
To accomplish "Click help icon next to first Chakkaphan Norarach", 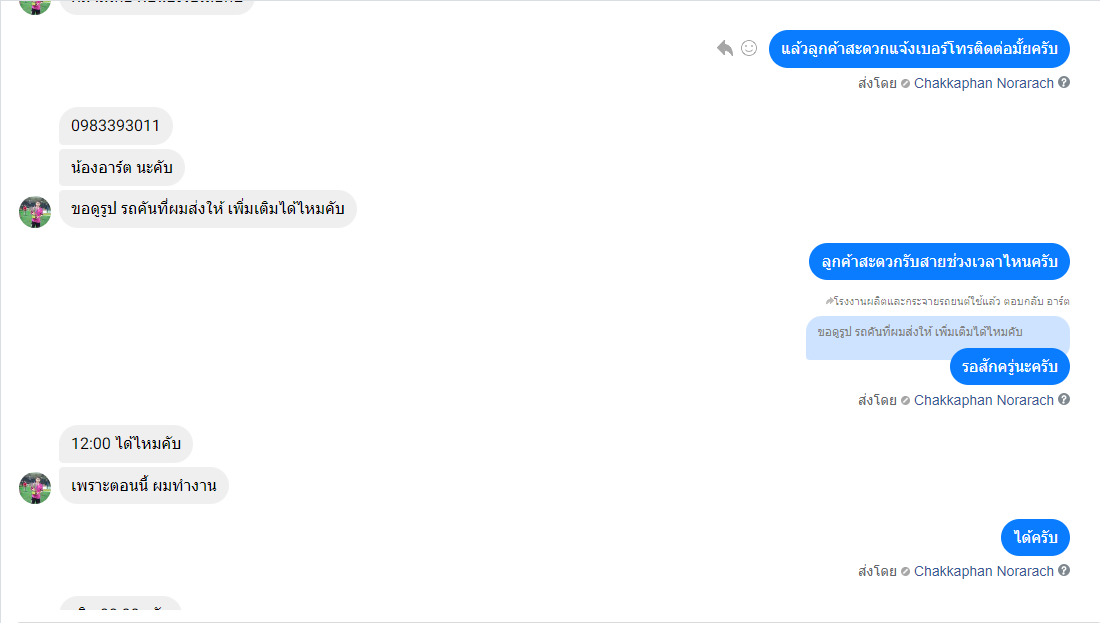I will (1064, 82).
